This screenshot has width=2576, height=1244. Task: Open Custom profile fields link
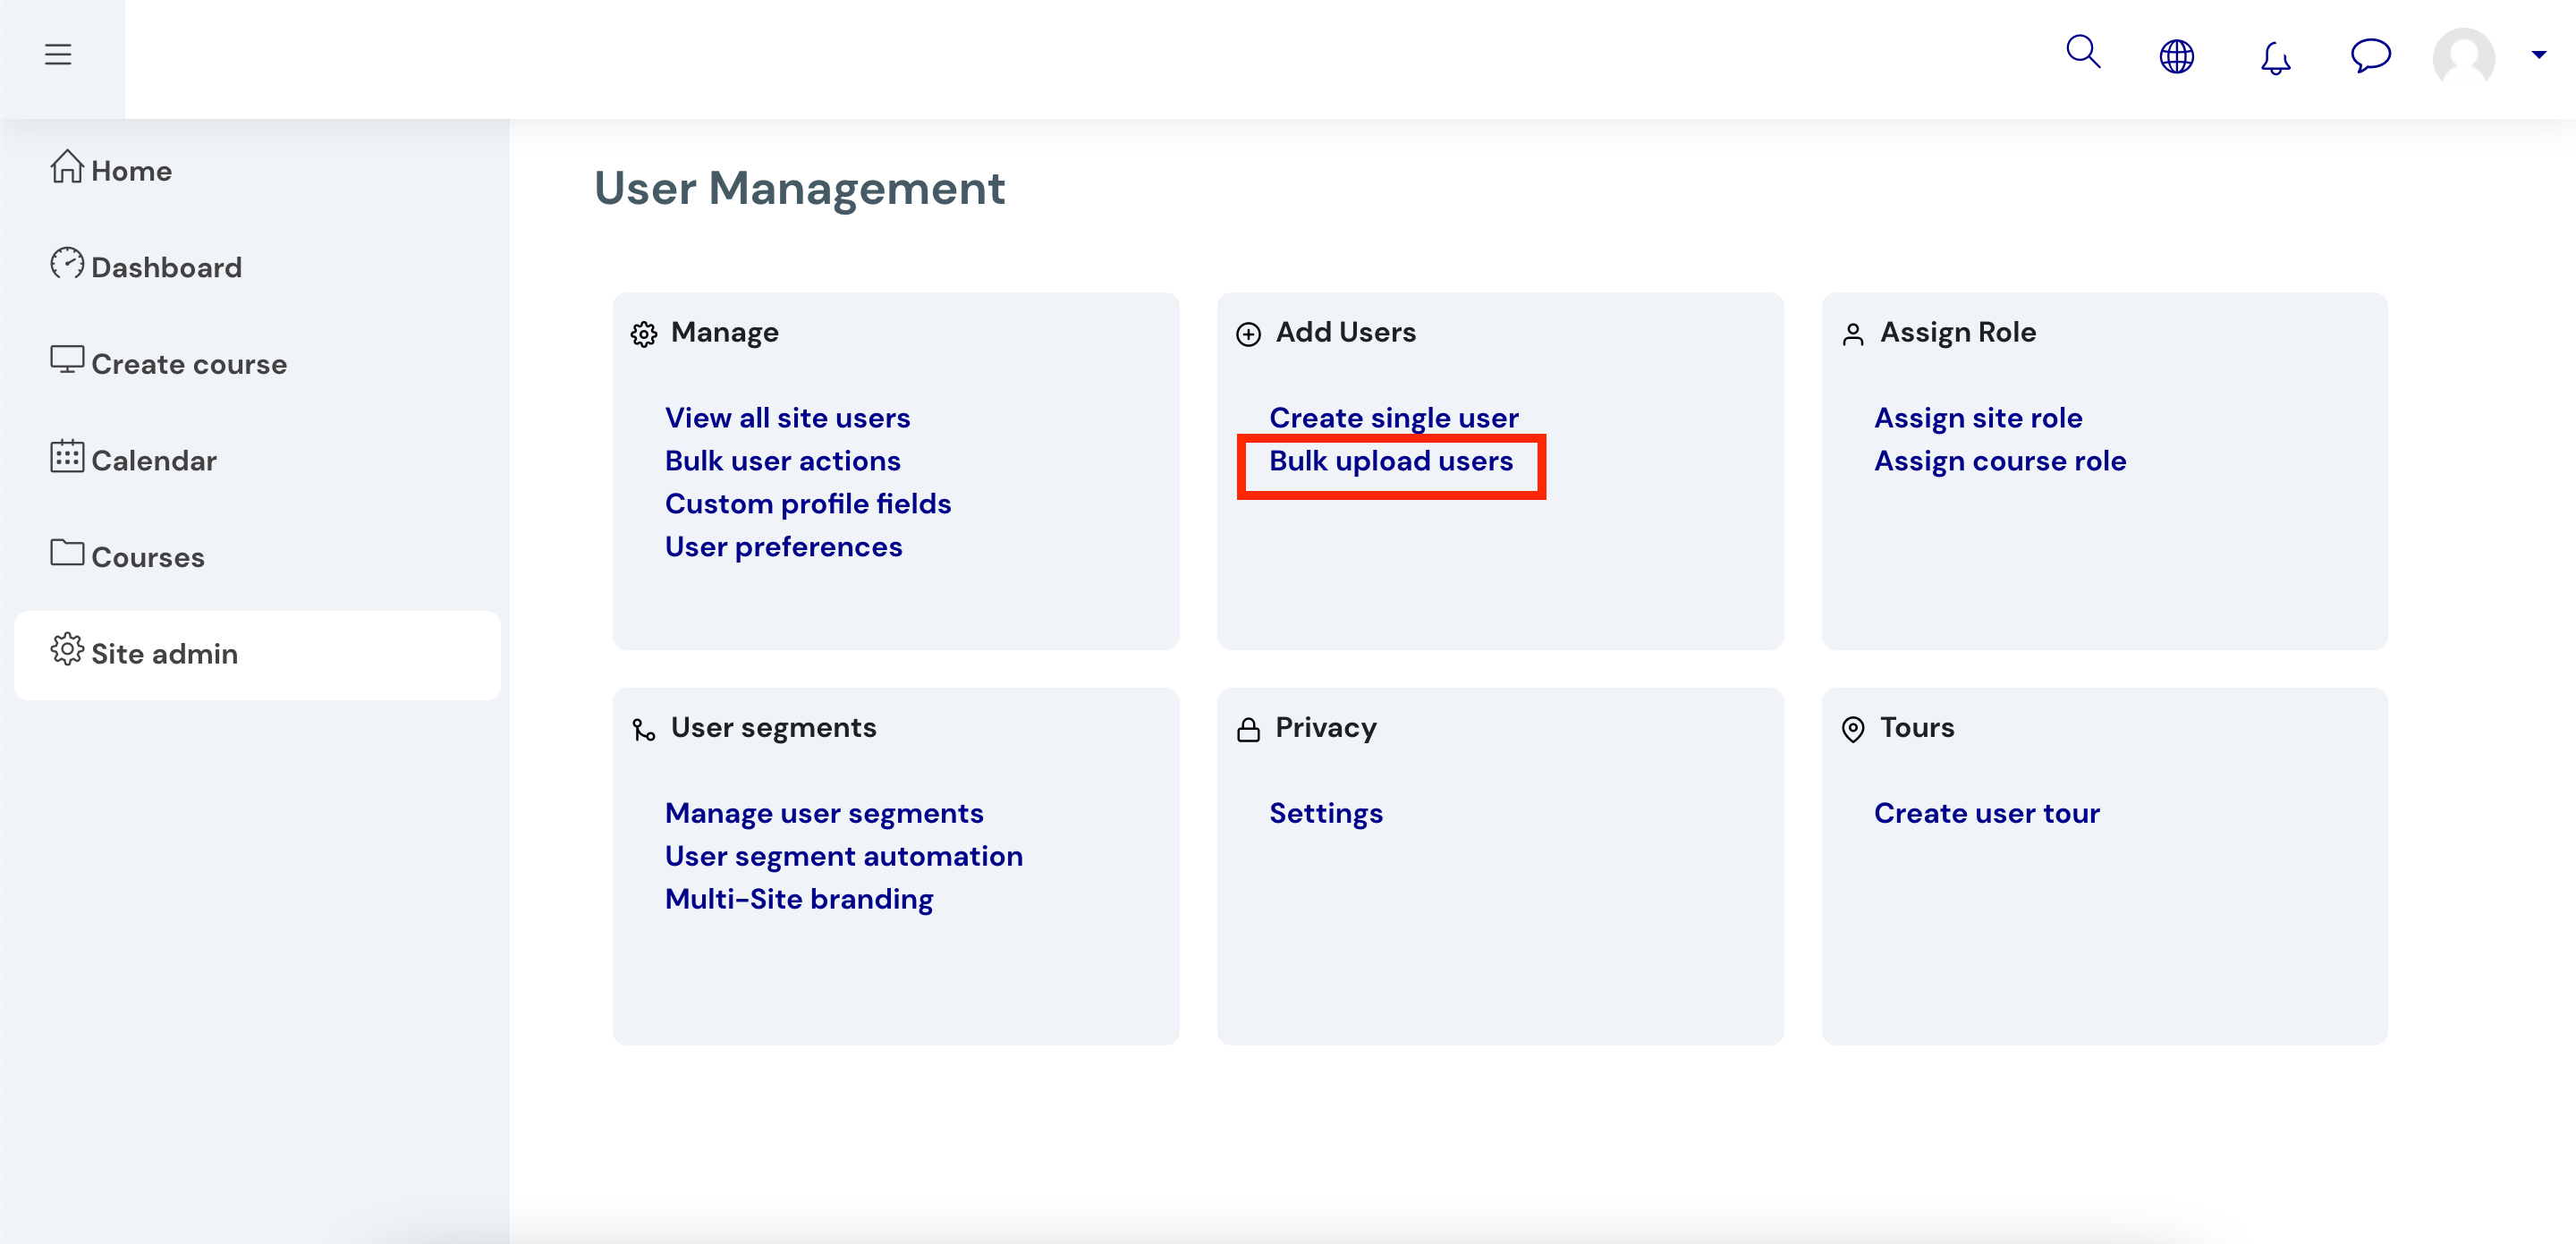click(808, 504)
